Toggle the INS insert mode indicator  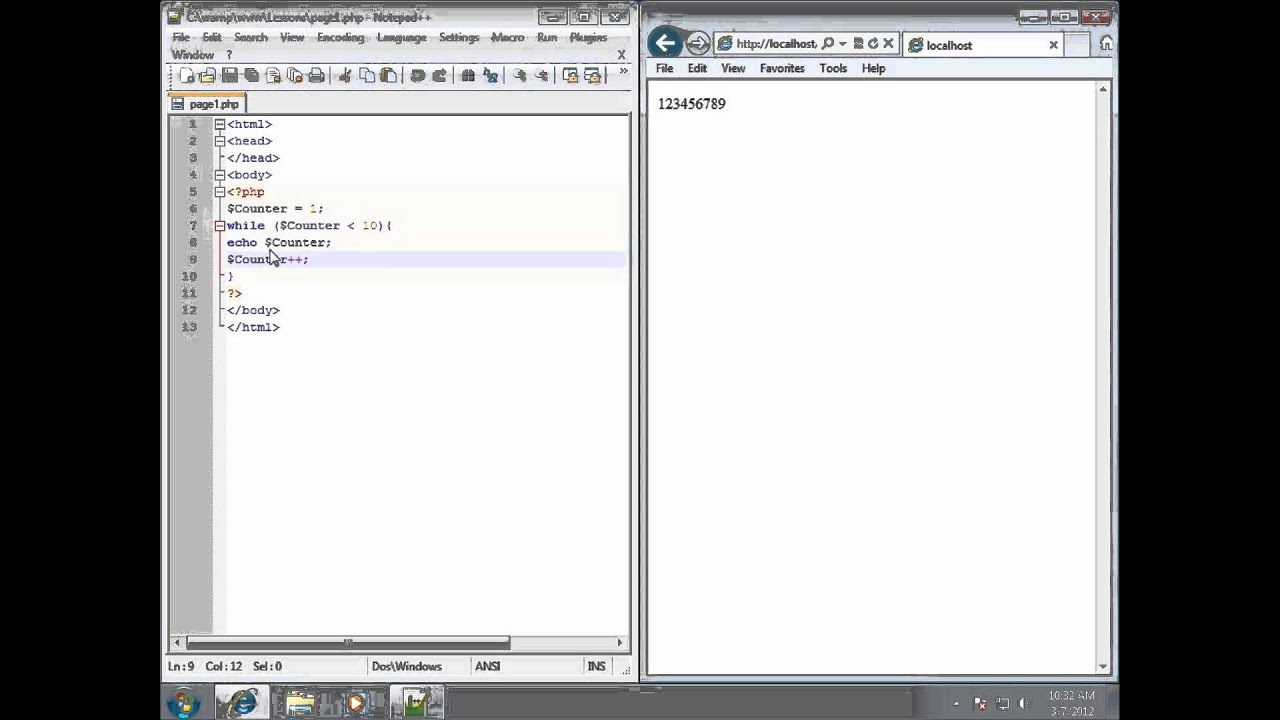click(x=597, y=666)
